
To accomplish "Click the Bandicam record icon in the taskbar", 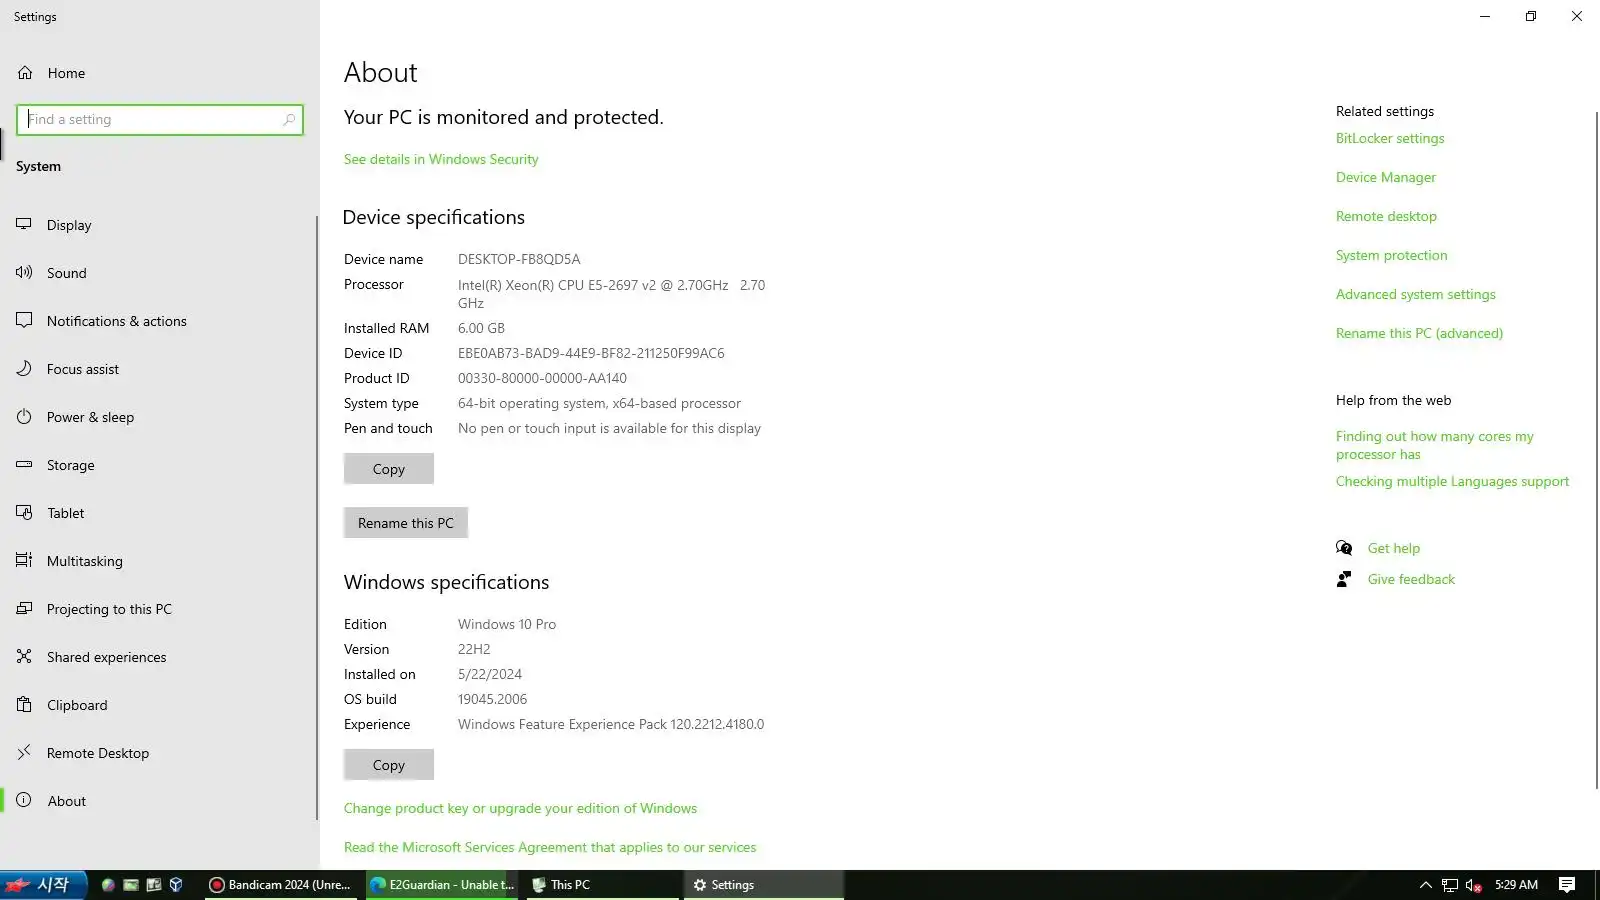I will point(216,885).
